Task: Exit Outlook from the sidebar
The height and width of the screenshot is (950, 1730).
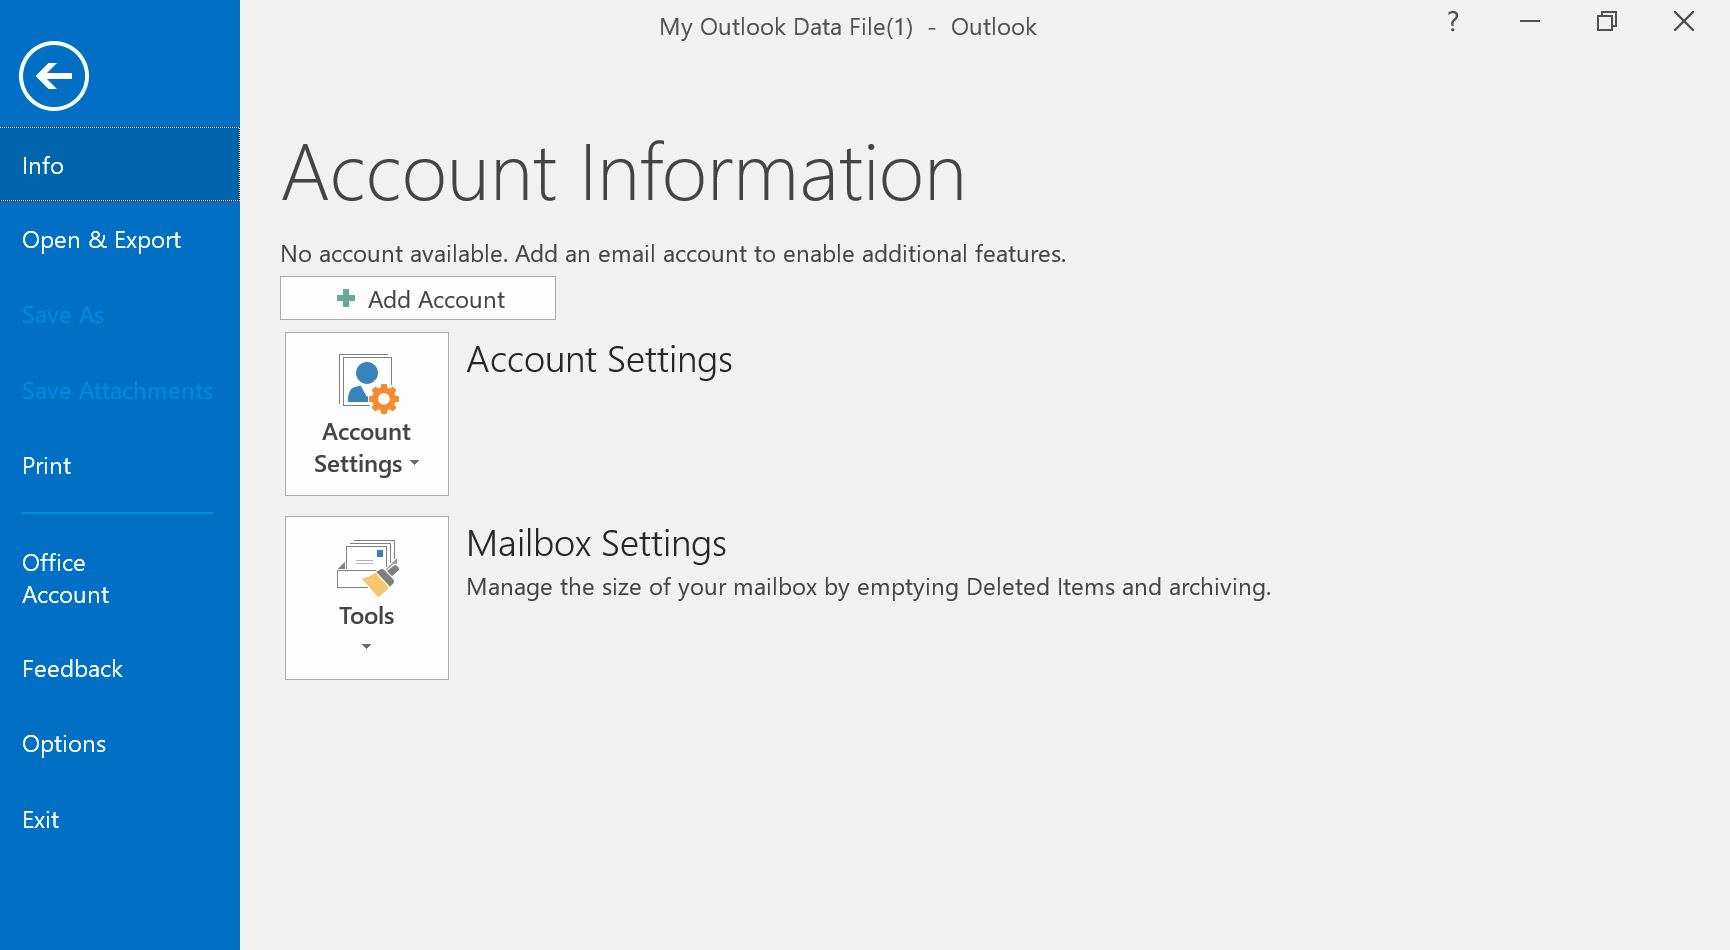Action: pyautogui.click(x=40, y=819)
